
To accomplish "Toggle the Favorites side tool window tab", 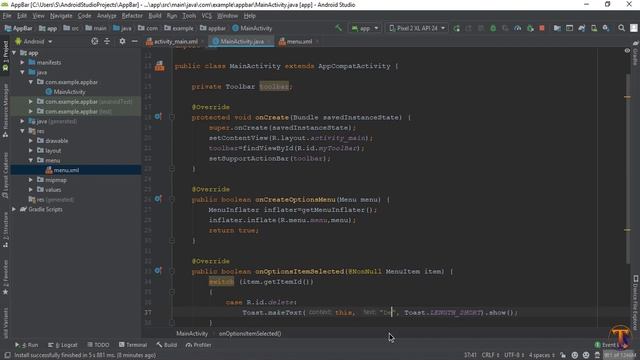I will point(5,278).
